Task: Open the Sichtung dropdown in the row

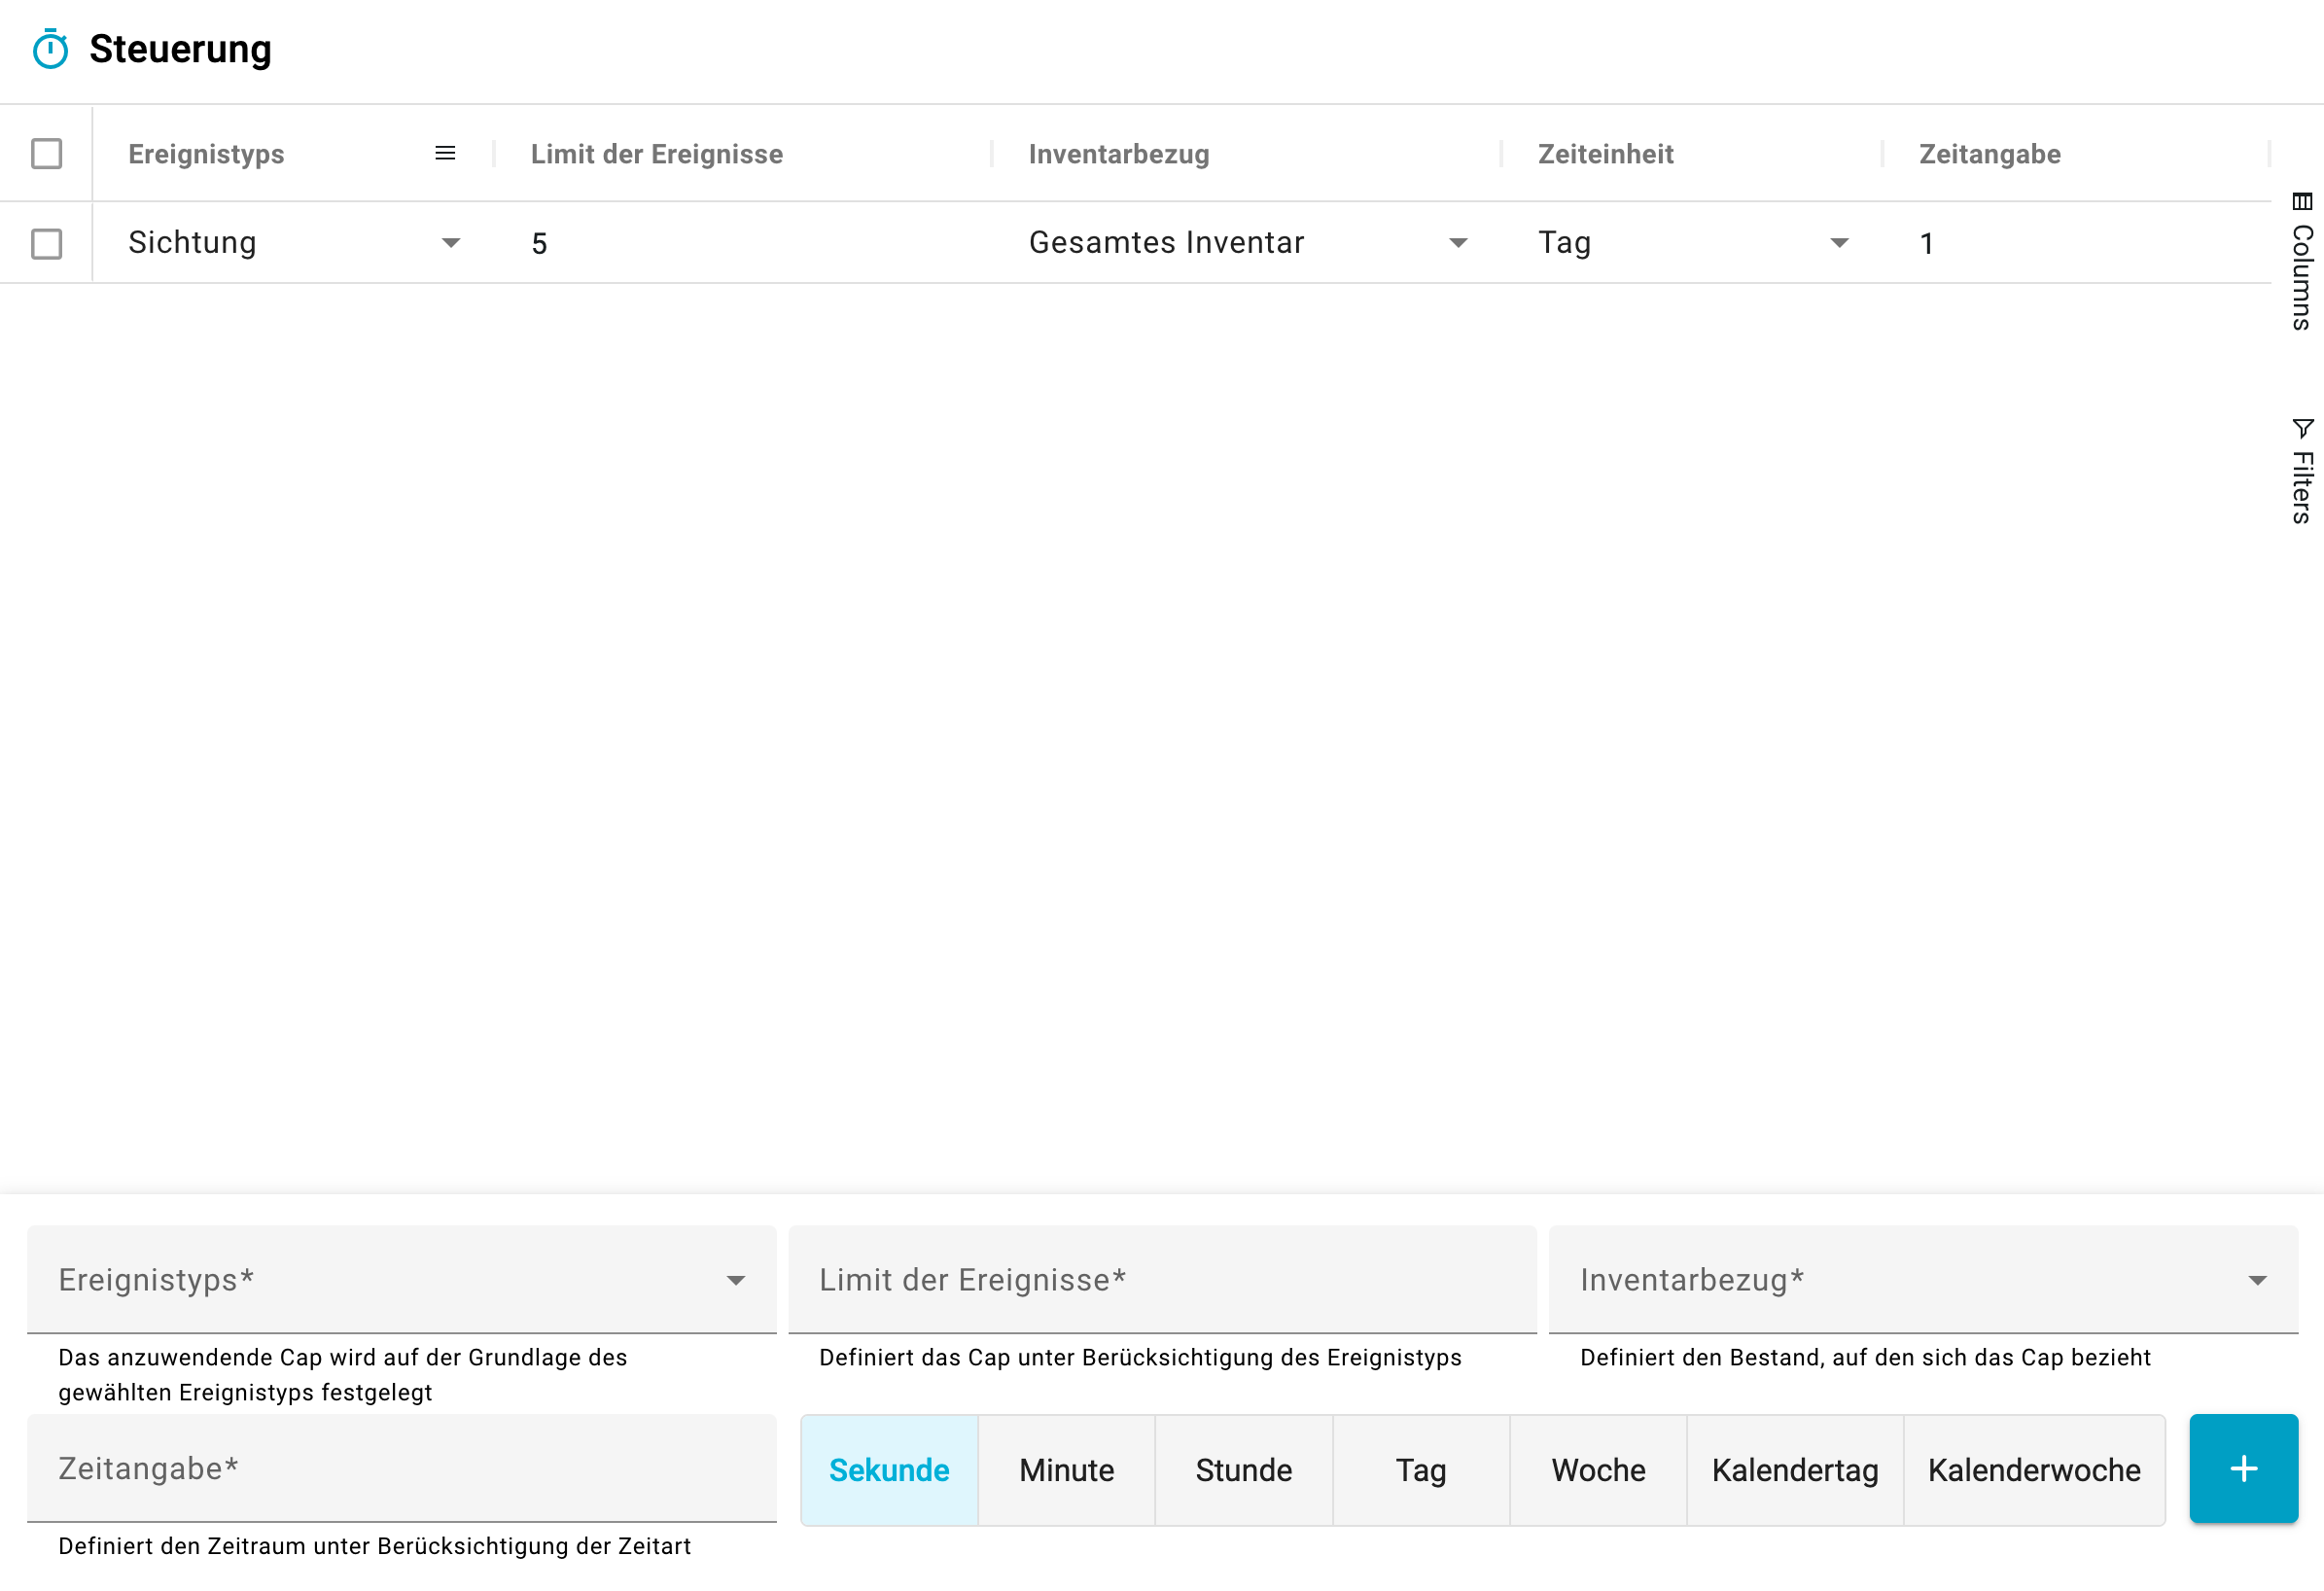Action: pyautogui.click(x=451, y=243)
